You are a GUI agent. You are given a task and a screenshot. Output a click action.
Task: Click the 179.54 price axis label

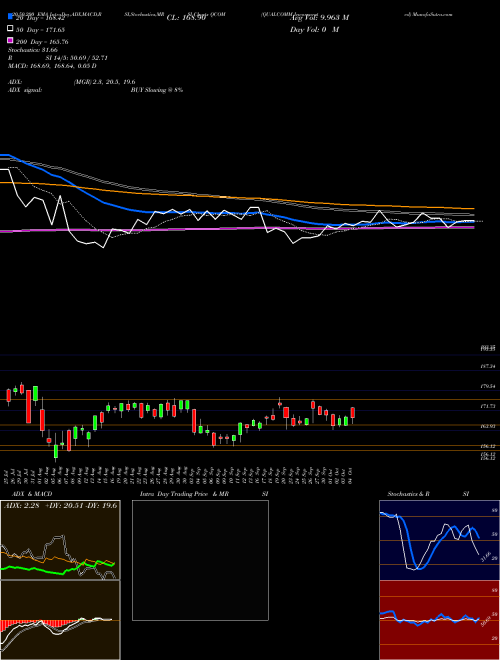click(488, 386)
